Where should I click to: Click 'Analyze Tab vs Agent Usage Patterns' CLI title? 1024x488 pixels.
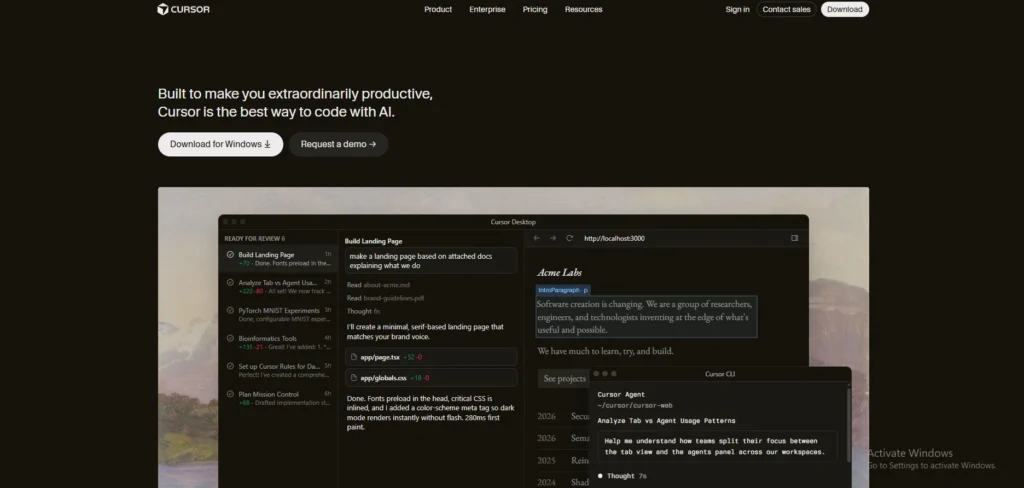pos(666,421)
